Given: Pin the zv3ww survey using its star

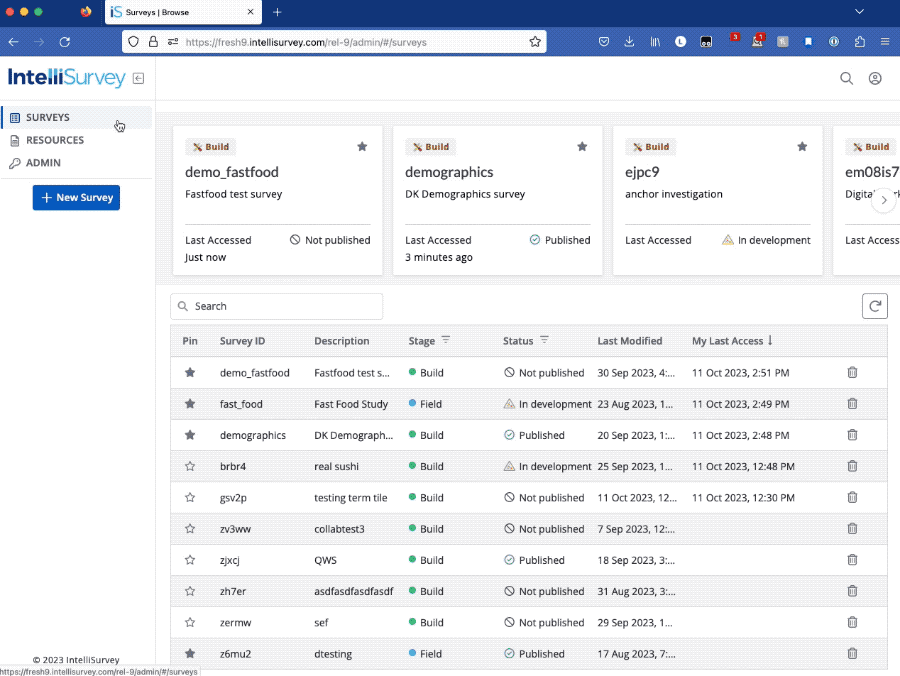Looking at the screenshot, I should tap(190, 529).
